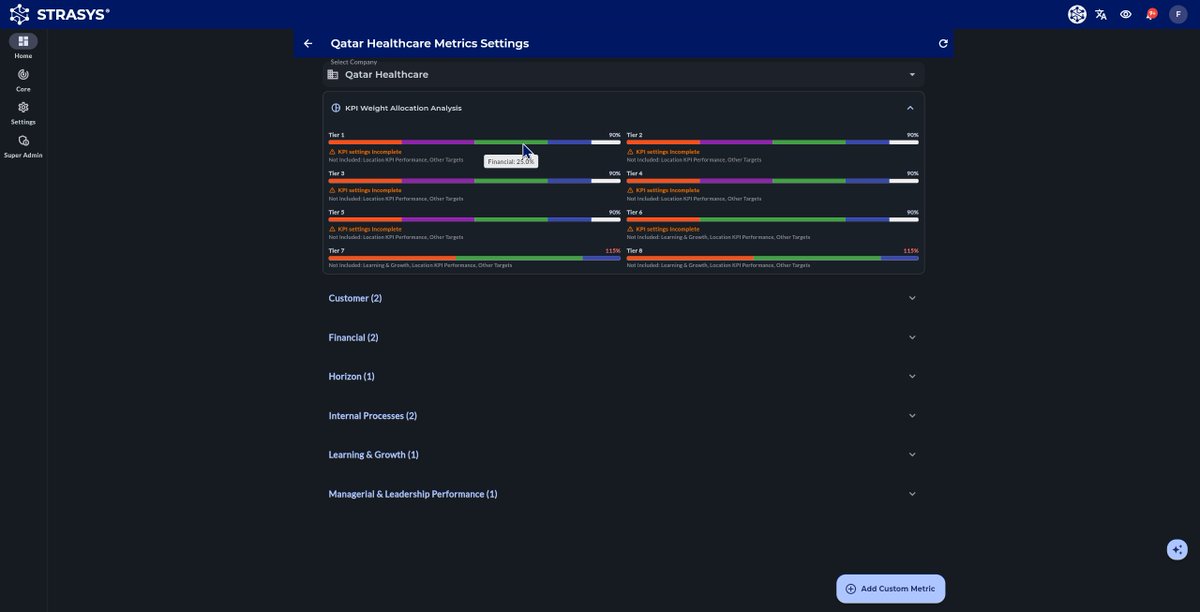
Task: Click the STRASYS logo
Action: point(59,14)
